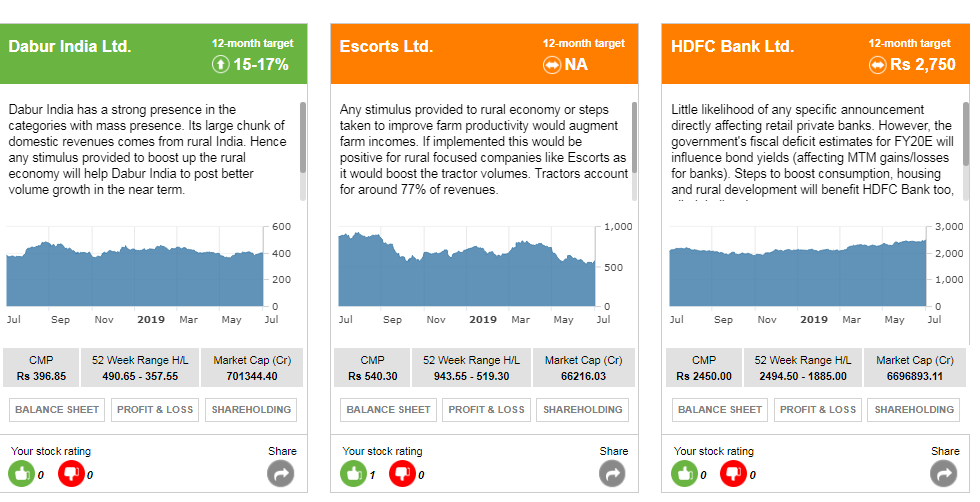The height and width of the screenshot is (502, 980).
Task: Open Dabur India Balance Sheet
Action: [x=57, y=410]
